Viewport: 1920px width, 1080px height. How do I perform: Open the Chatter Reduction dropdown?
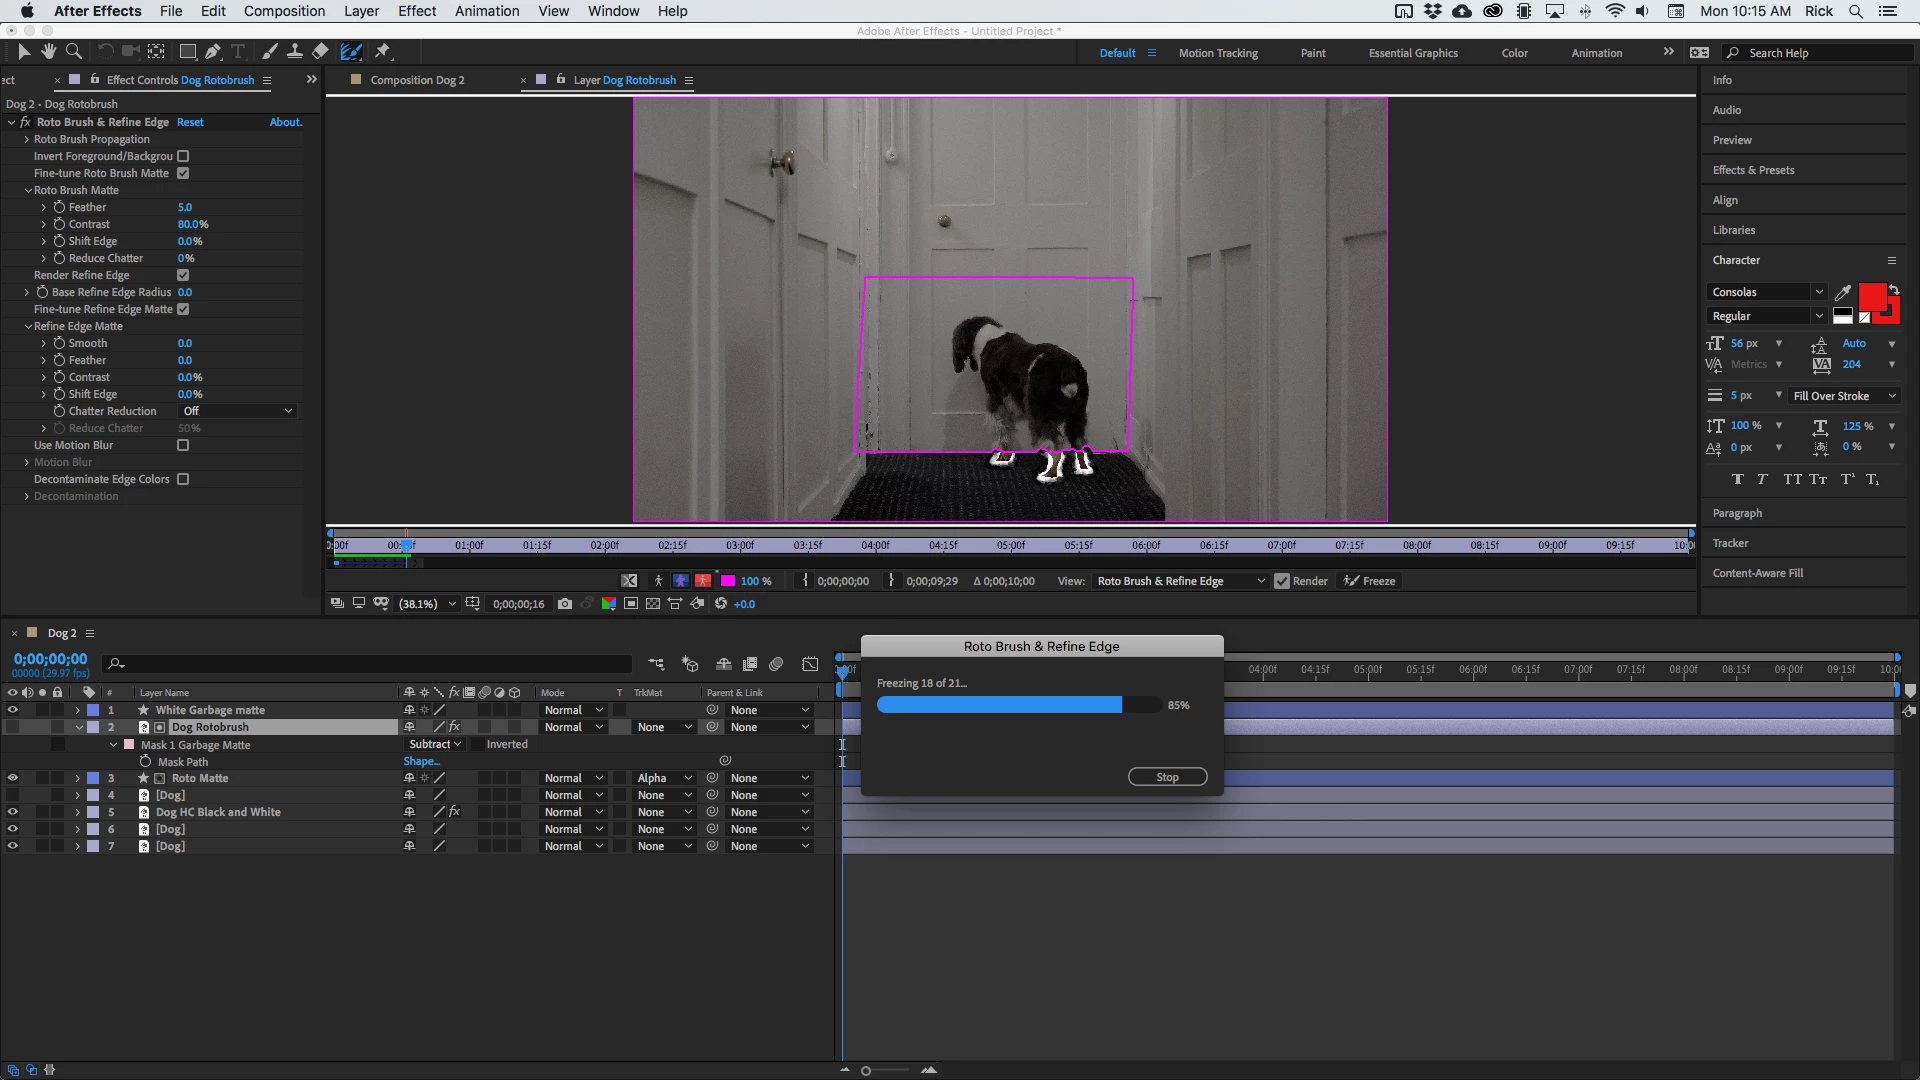pyautogui.click(x=238, y=411)
